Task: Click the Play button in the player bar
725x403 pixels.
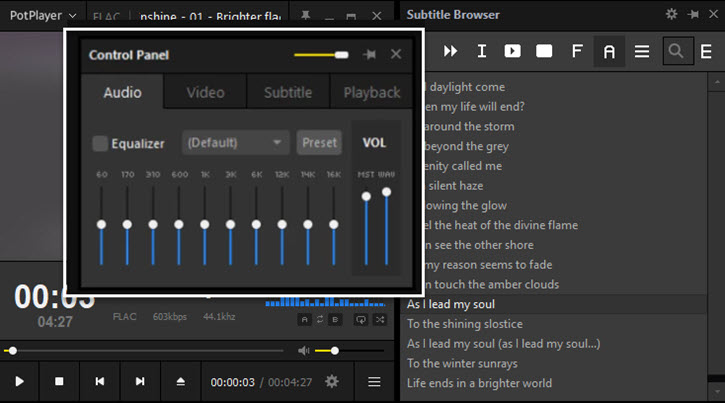Action: tap(19, 382)
